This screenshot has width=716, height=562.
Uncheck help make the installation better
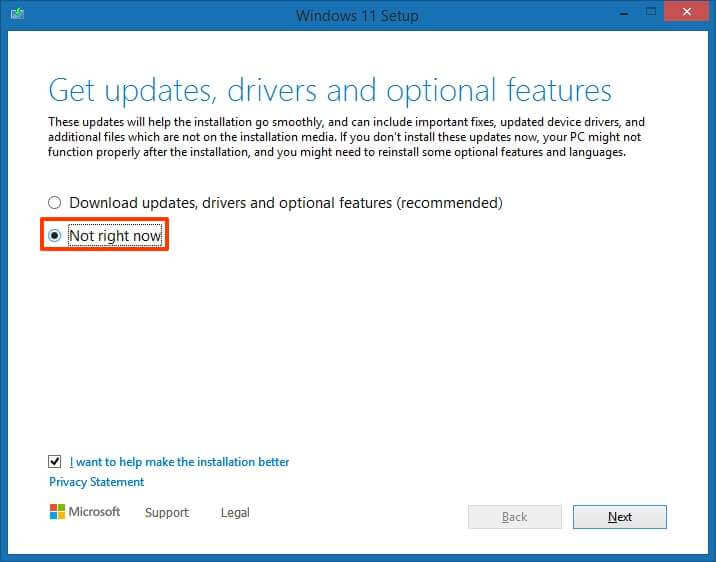point(55,462)
